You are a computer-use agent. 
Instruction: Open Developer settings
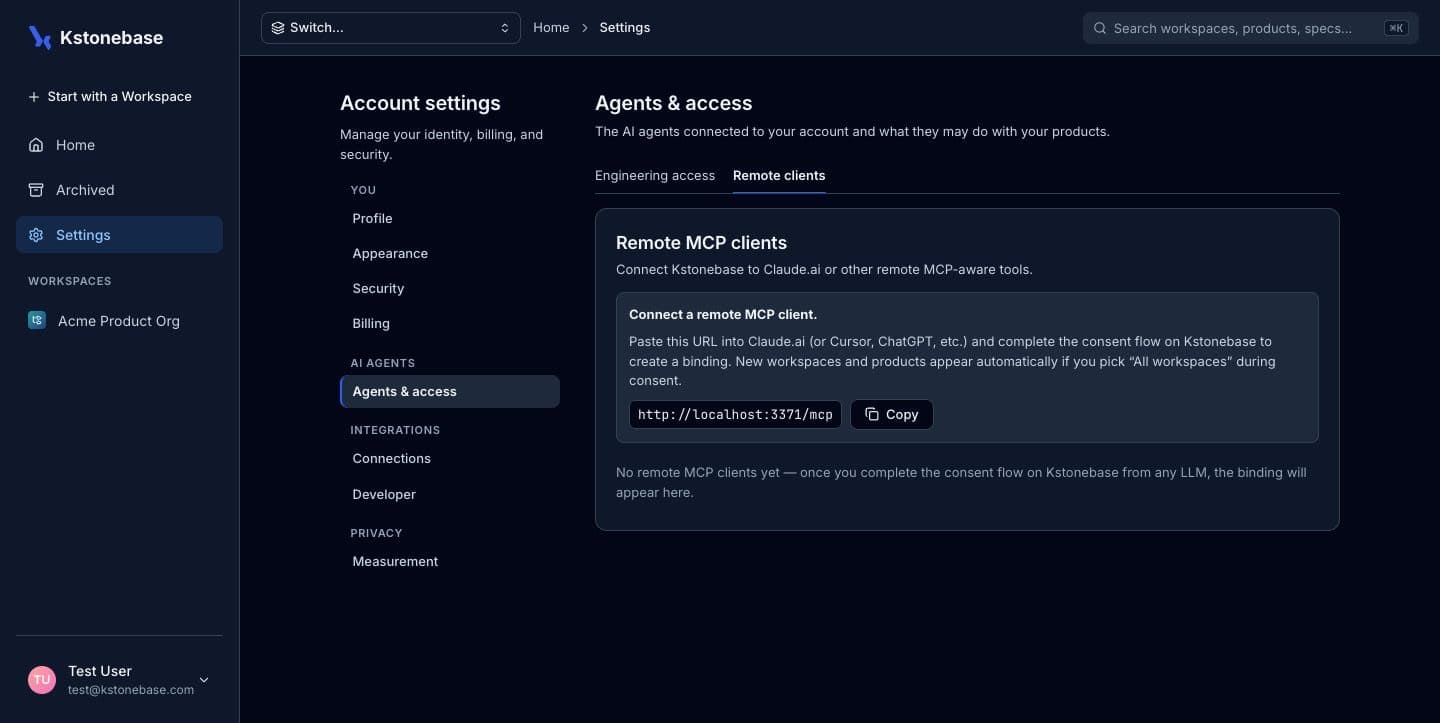click(450, 494)
